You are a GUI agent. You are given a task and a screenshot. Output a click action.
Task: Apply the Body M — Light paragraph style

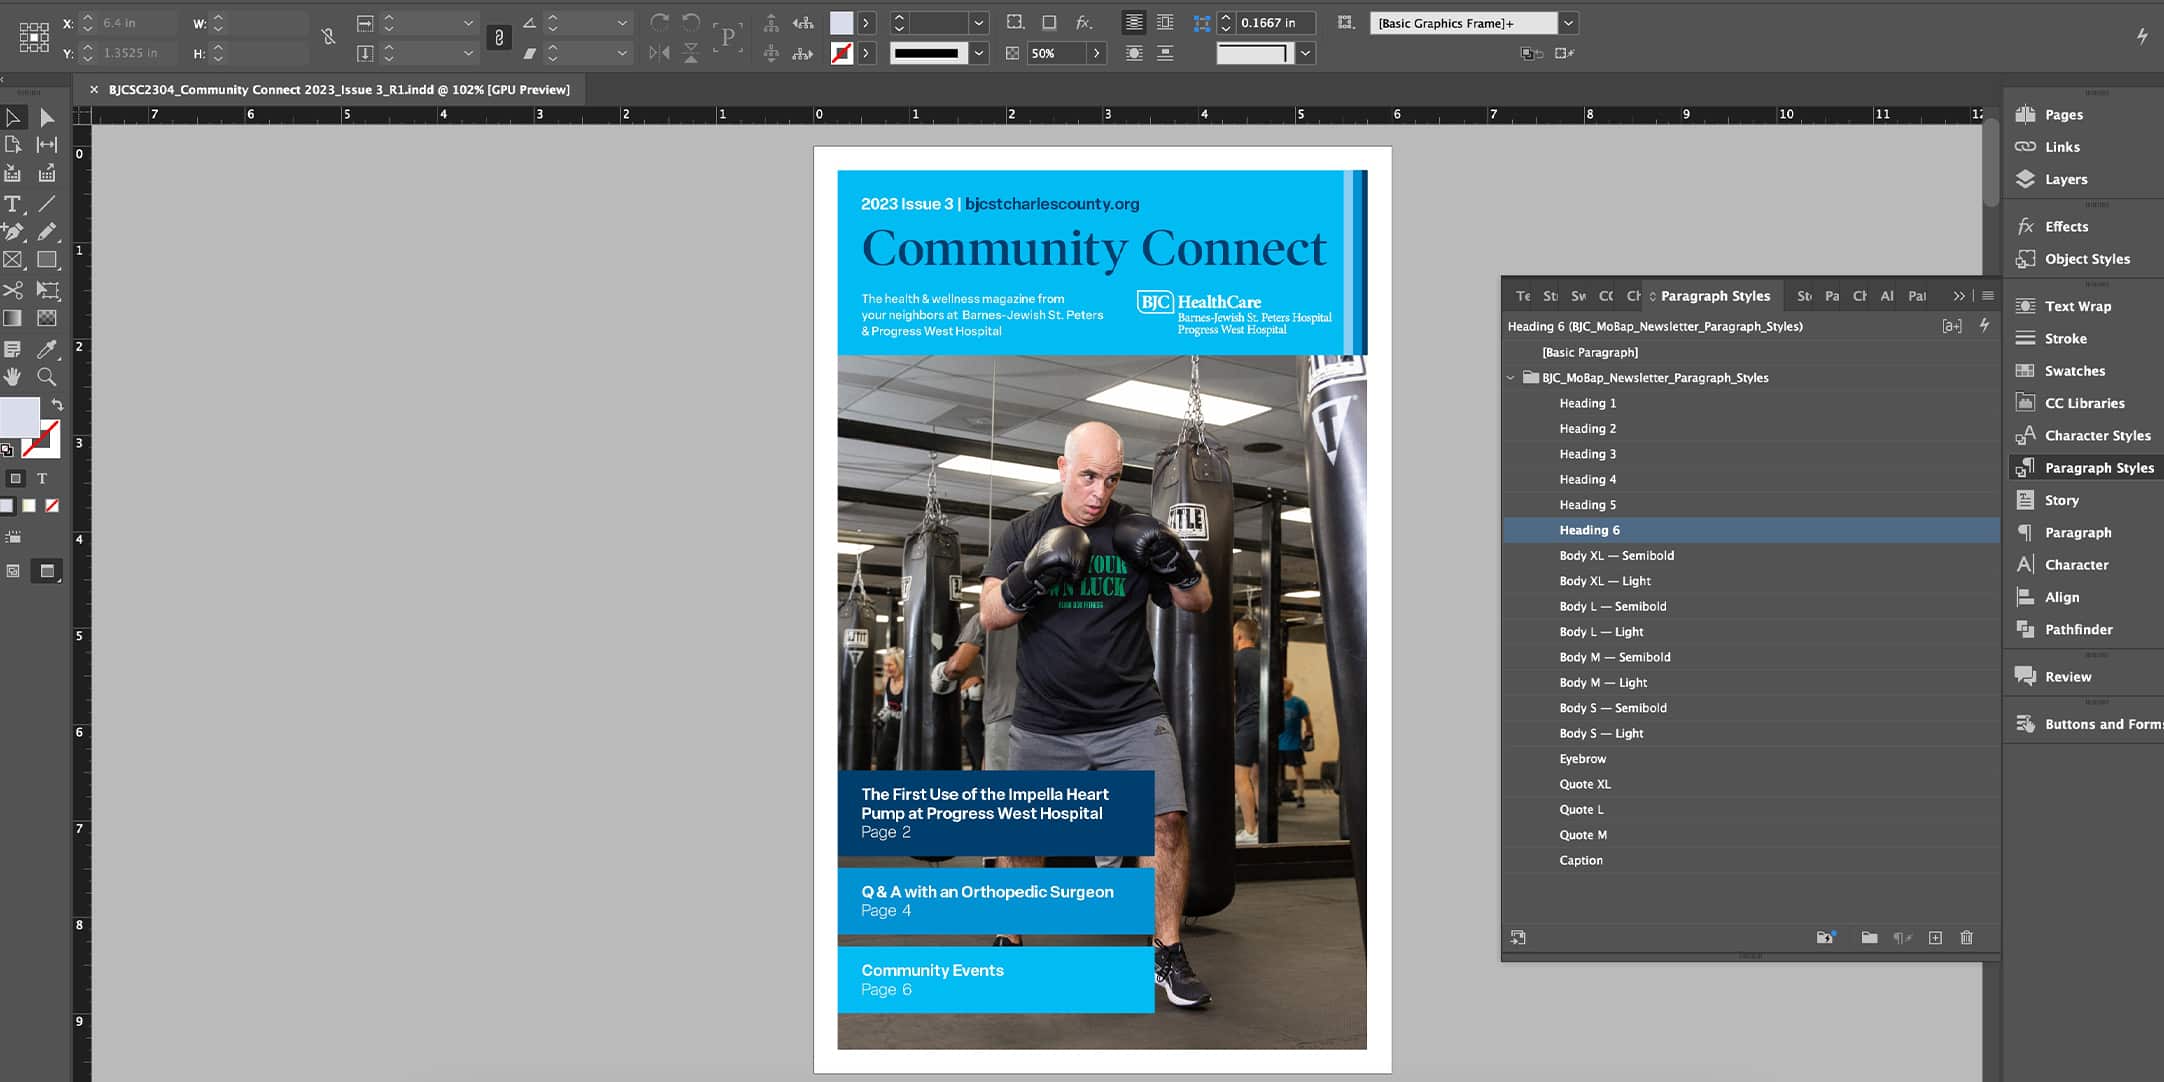(1602, 683)
